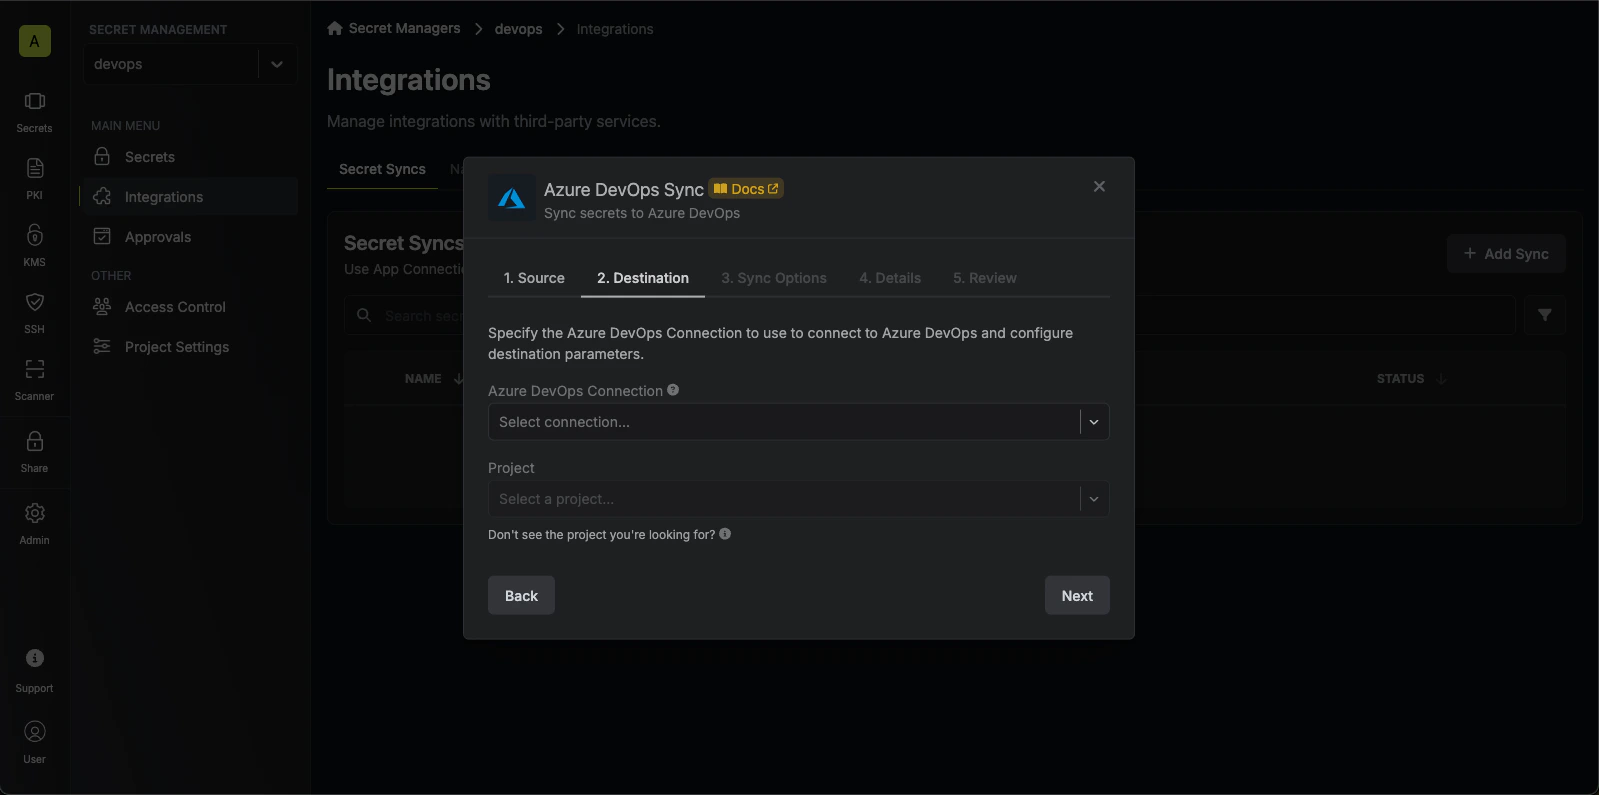
Task: Open the Scanner section icon
Action: [x=34, y=379]
